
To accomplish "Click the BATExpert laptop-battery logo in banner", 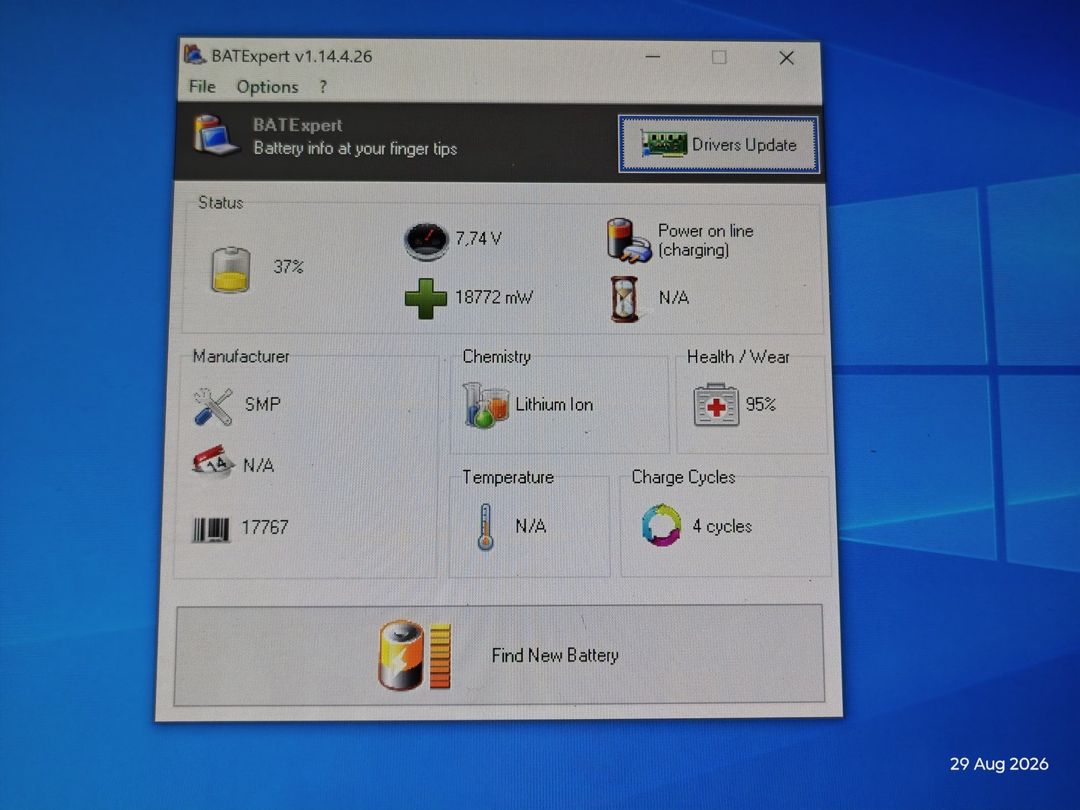I will 216,136.
